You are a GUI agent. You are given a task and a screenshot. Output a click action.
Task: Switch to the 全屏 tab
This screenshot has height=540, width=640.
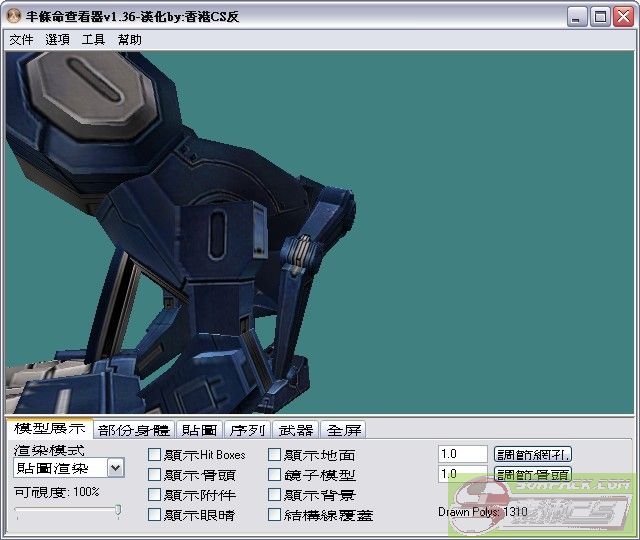(344, 430)
